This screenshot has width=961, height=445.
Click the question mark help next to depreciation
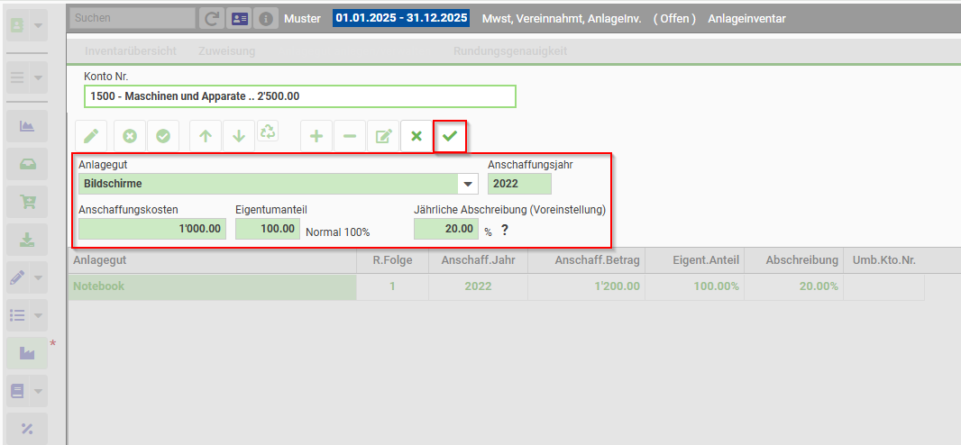coord(504,230)
